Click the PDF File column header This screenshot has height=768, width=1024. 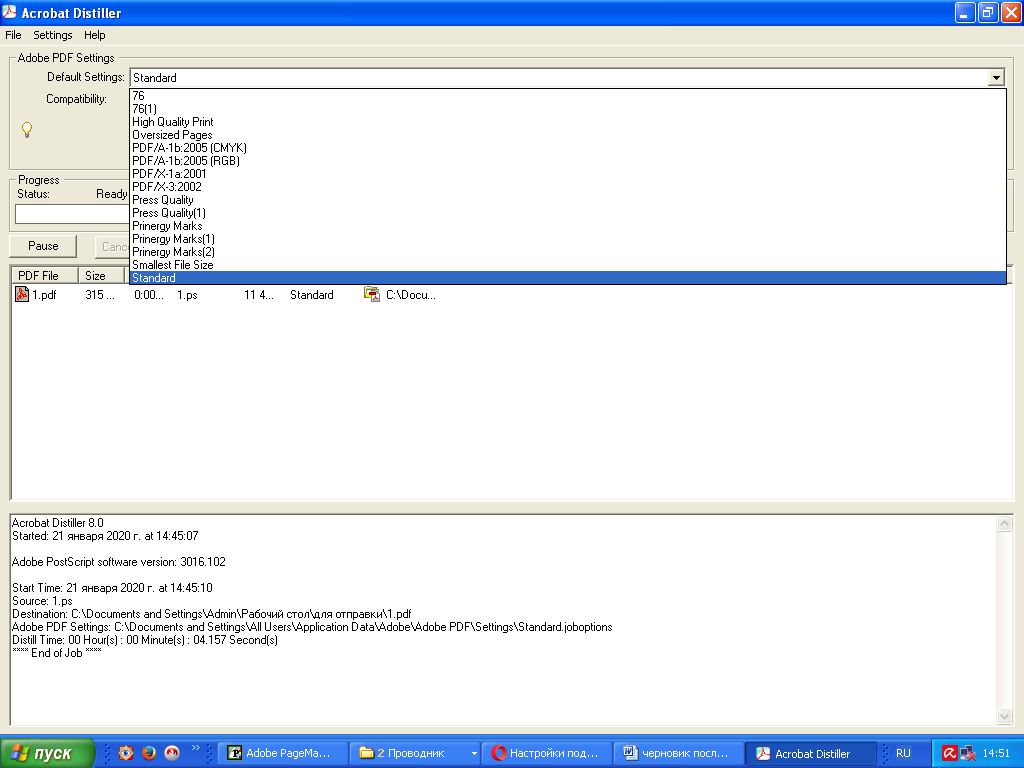point(45,276)
